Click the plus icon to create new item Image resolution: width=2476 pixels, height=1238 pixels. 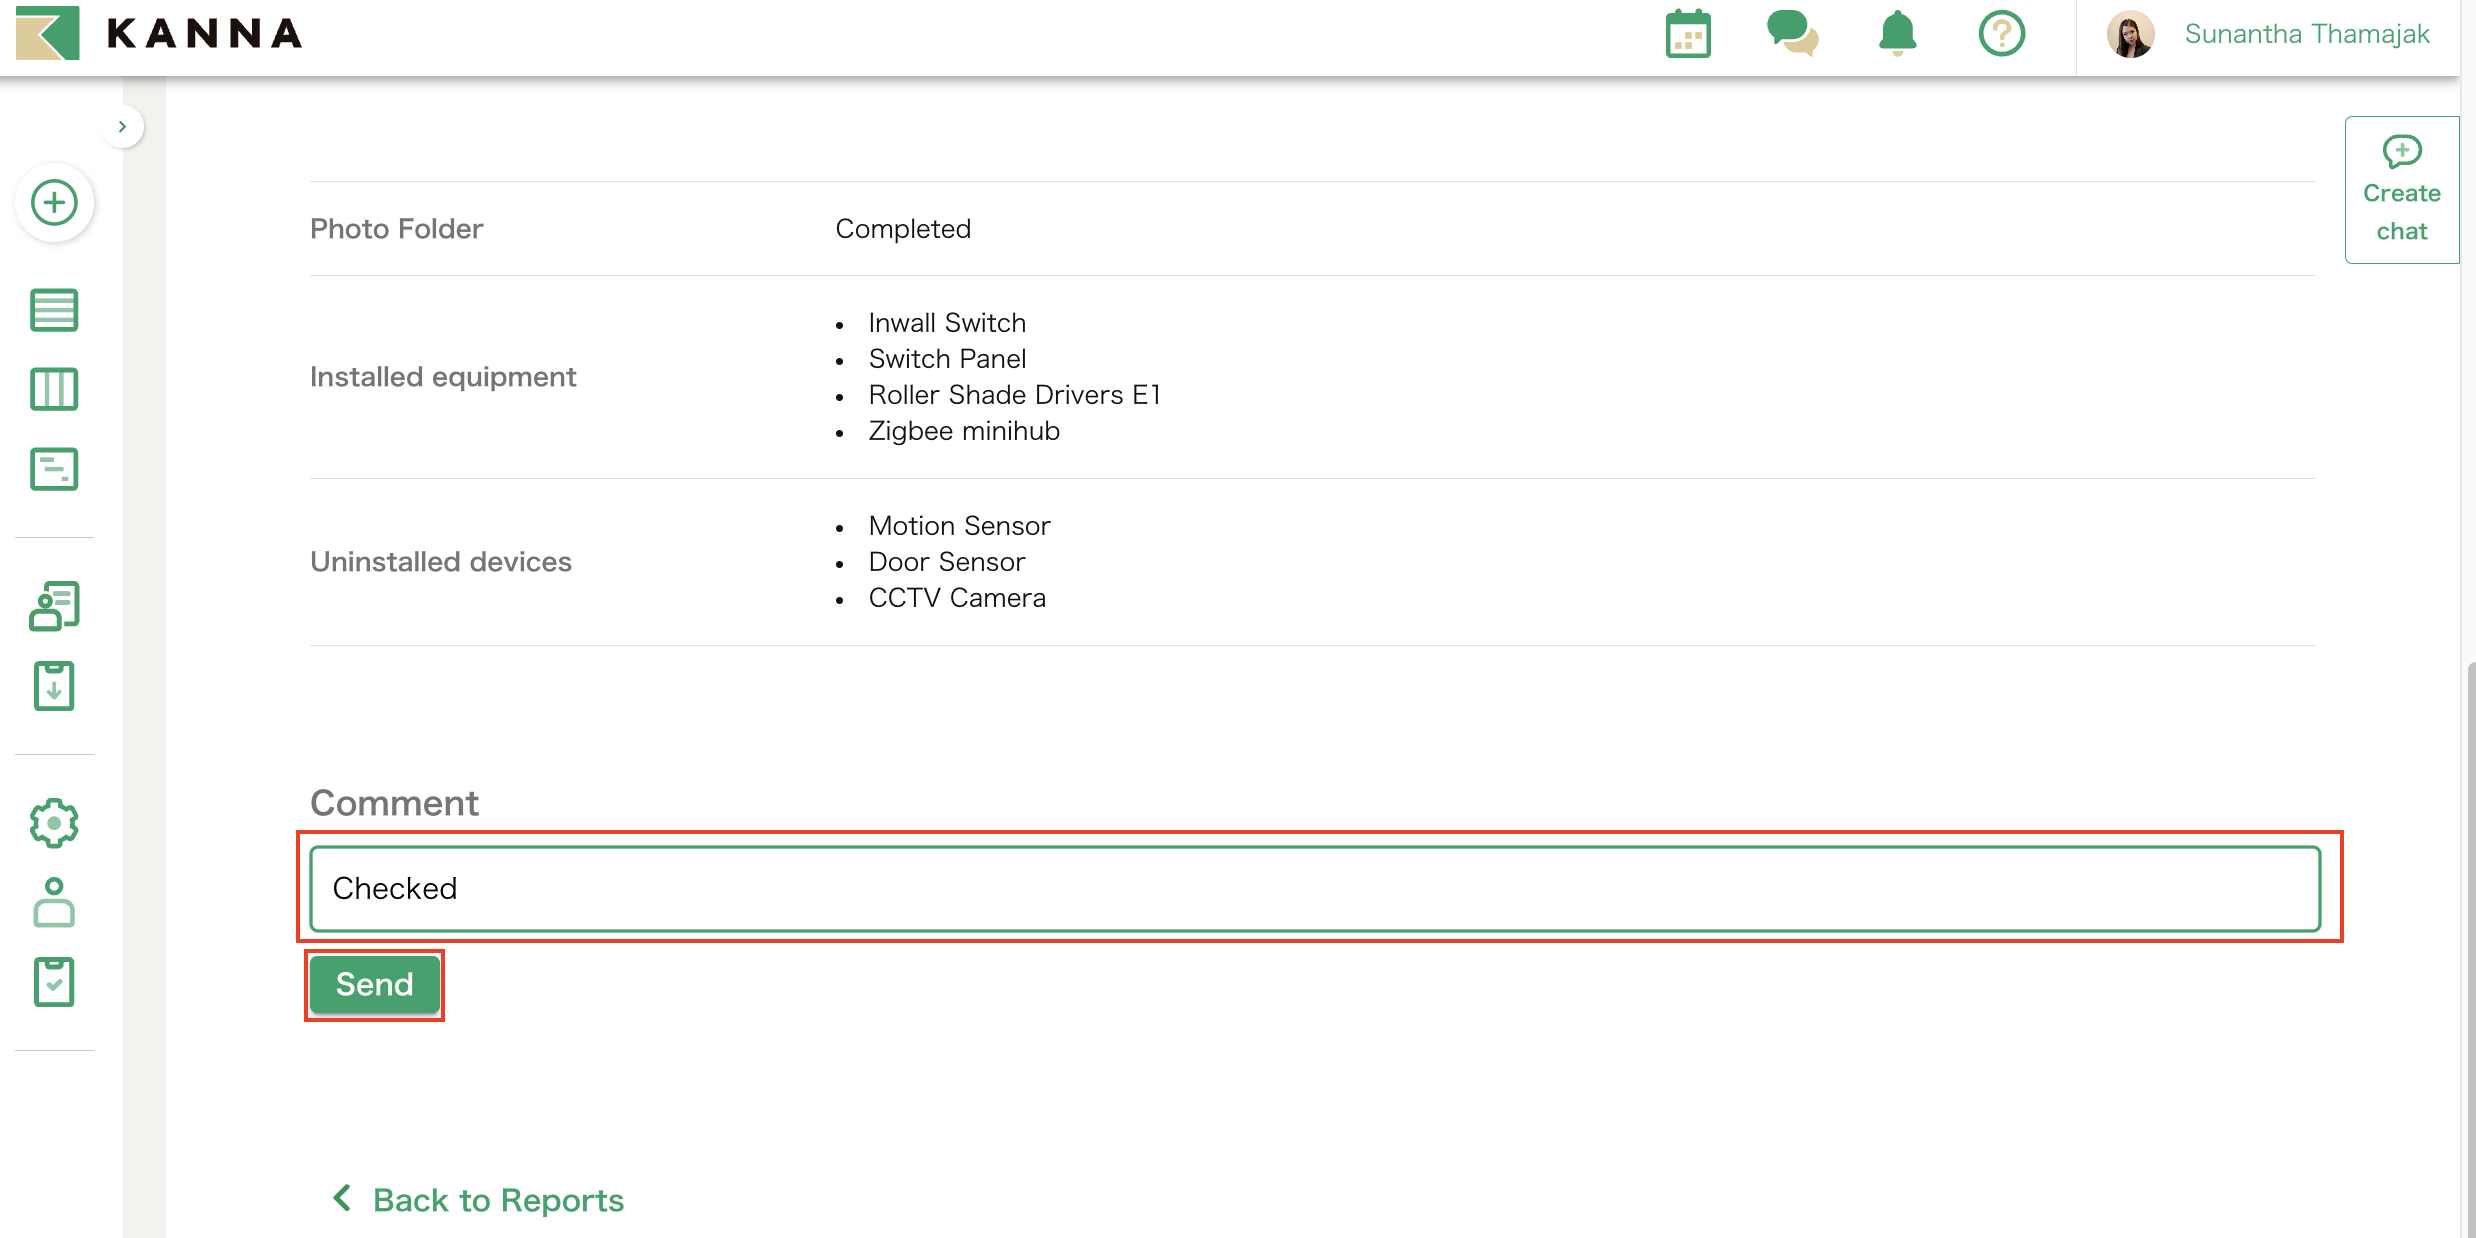[54, 201]
